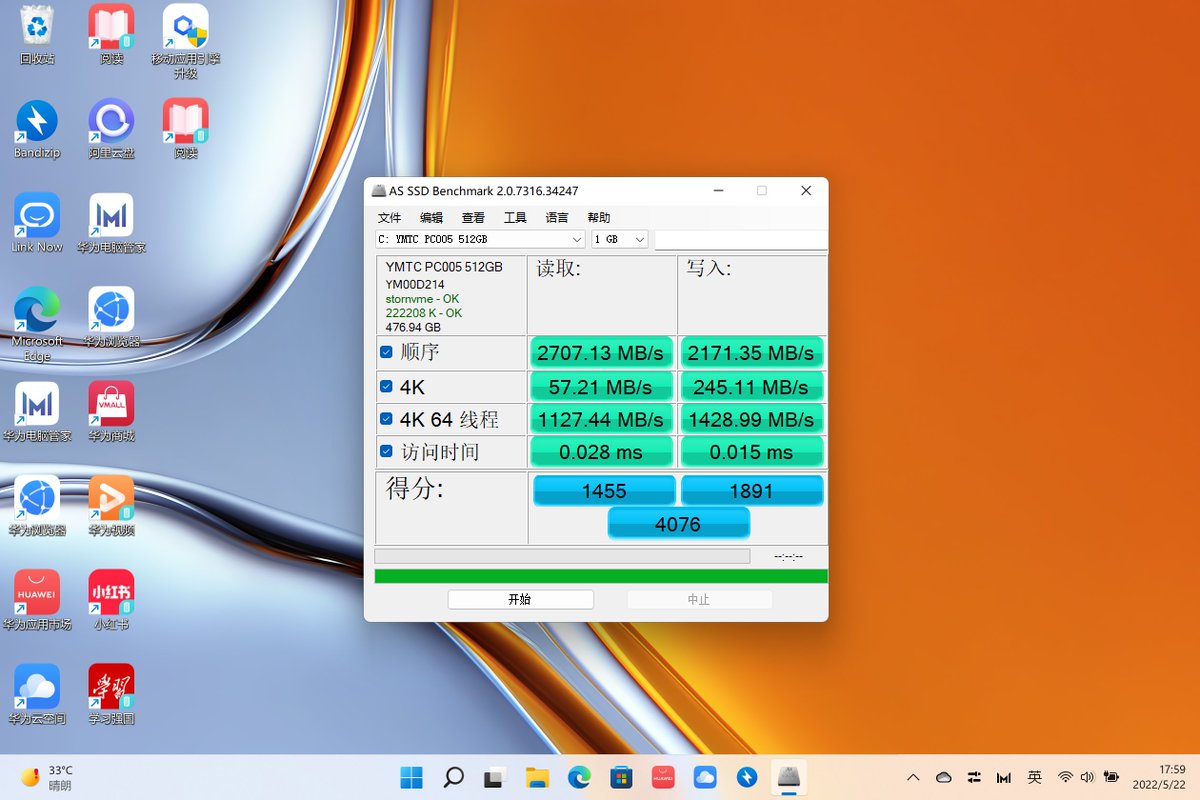Viewport: 1200px width, 800px height.
Task: Click the battery tray icon
Action: click(x=1111, y=777)
